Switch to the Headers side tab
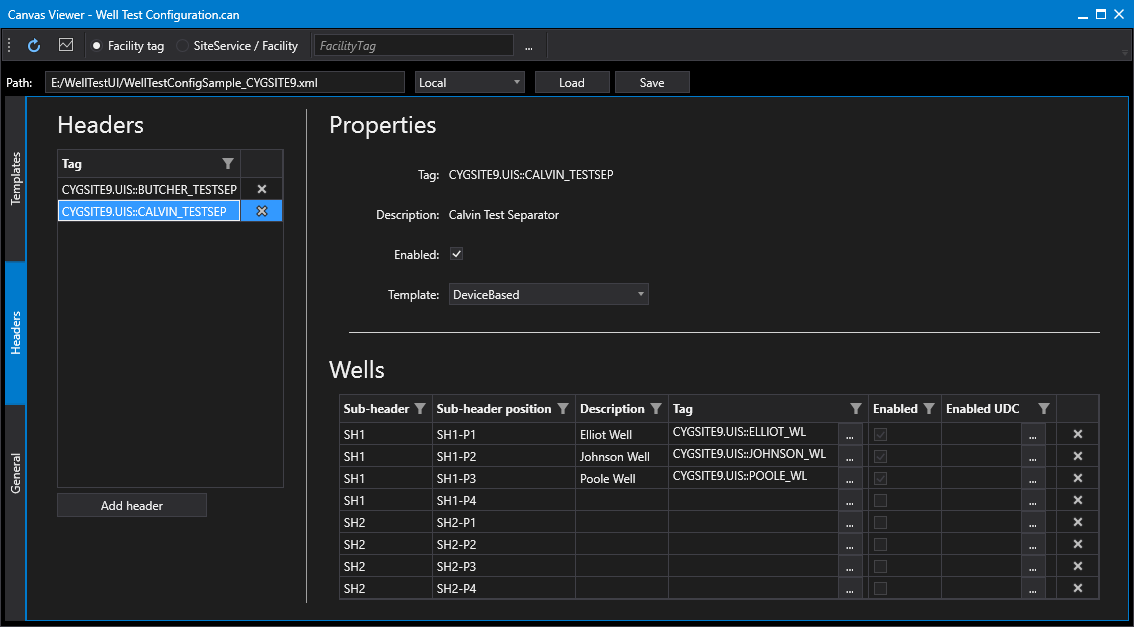 tap(16, 333)
